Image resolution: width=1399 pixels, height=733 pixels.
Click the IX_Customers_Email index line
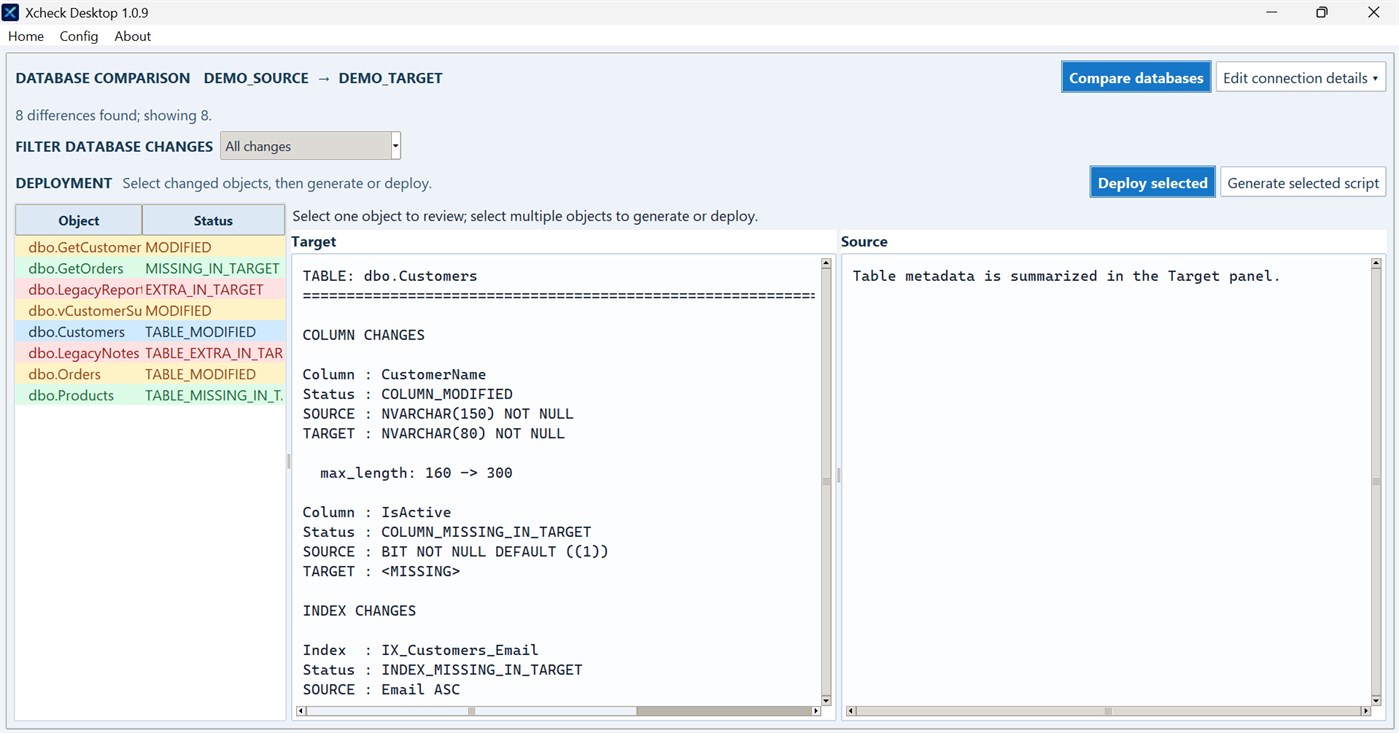pyautogui.click(x=421, y=650)
